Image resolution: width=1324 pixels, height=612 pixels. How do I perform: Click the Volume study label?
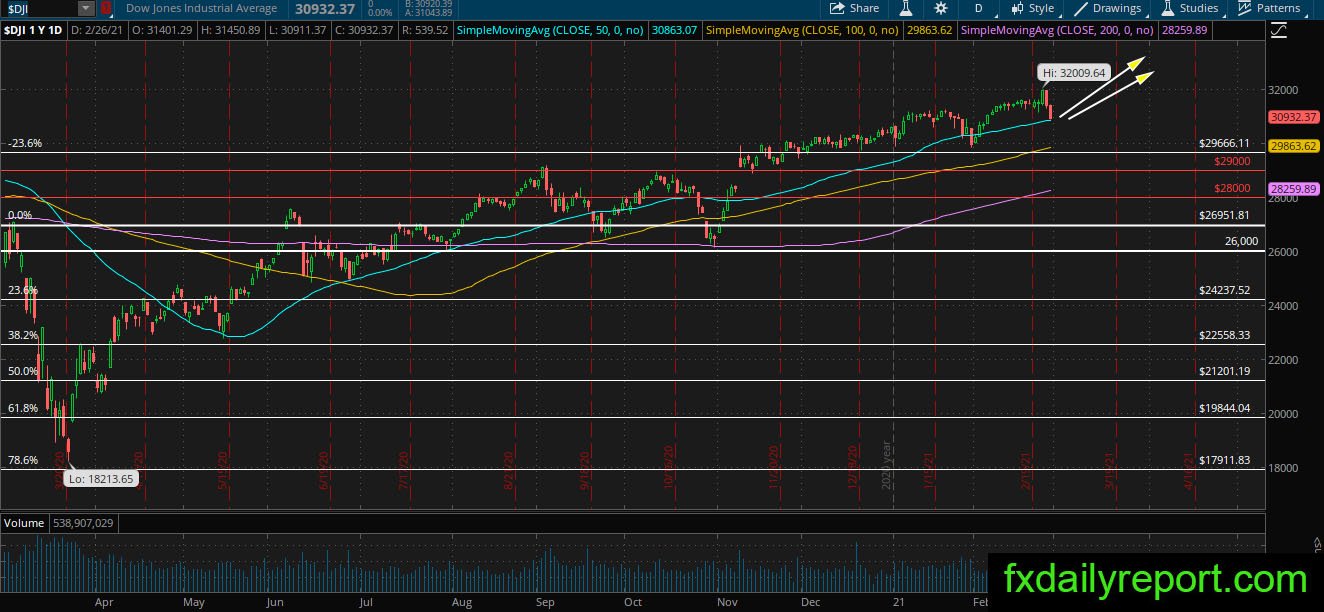[24, 523]
